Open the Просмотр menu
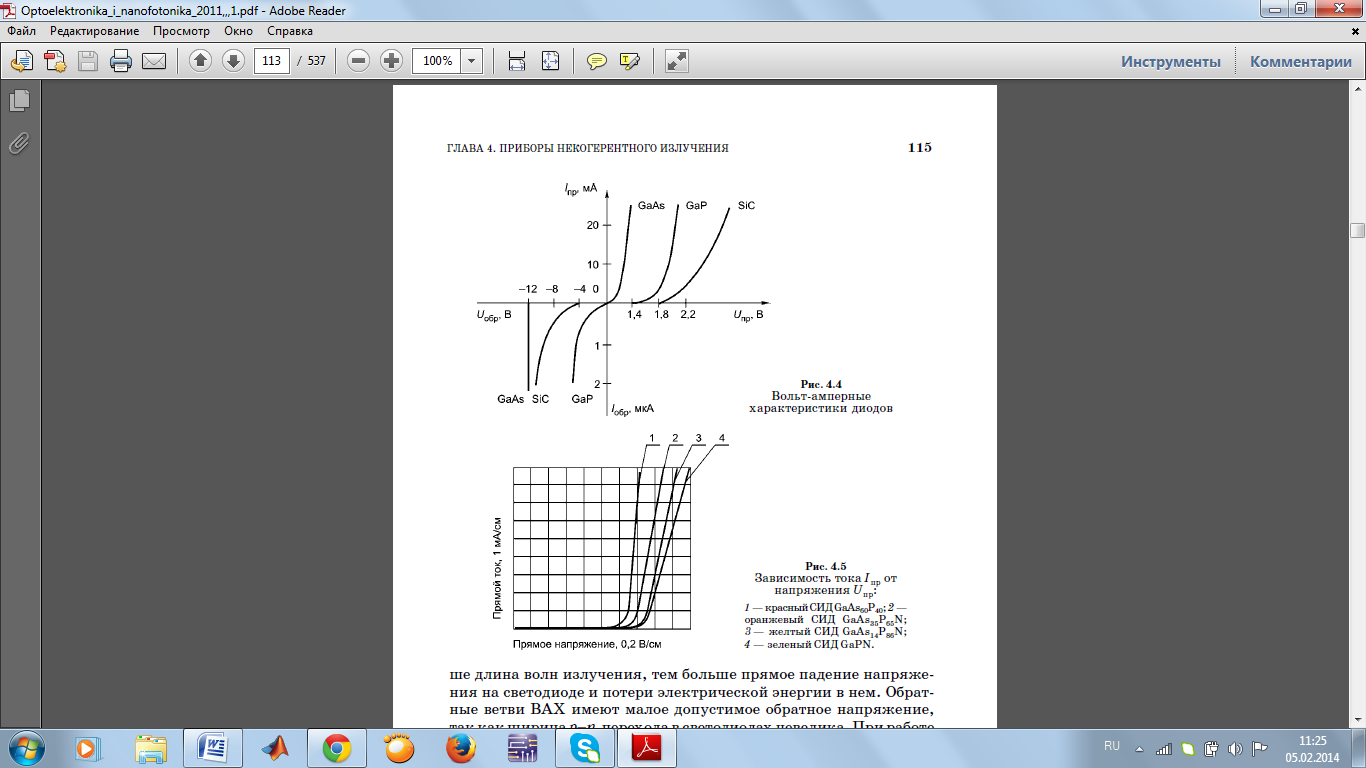The height and width of the screenshot is (768, 1366). point(181,31)
